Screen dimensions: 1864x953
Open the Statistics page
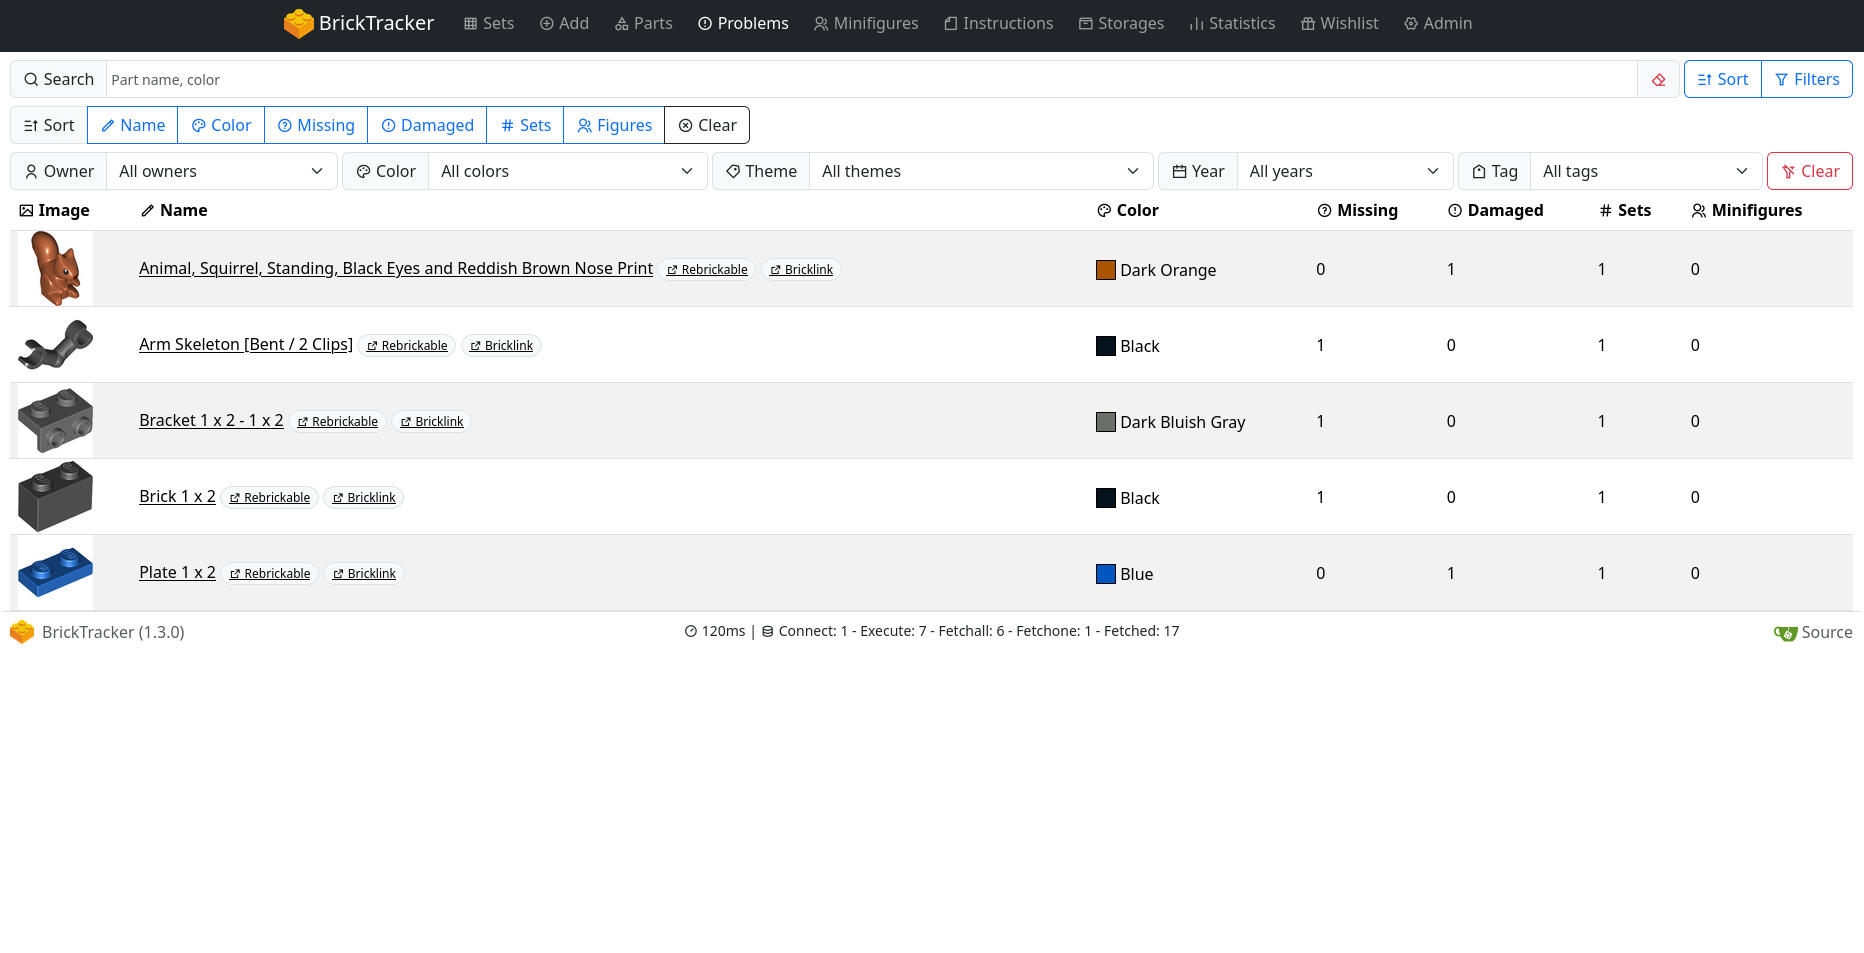(1232, 23)
